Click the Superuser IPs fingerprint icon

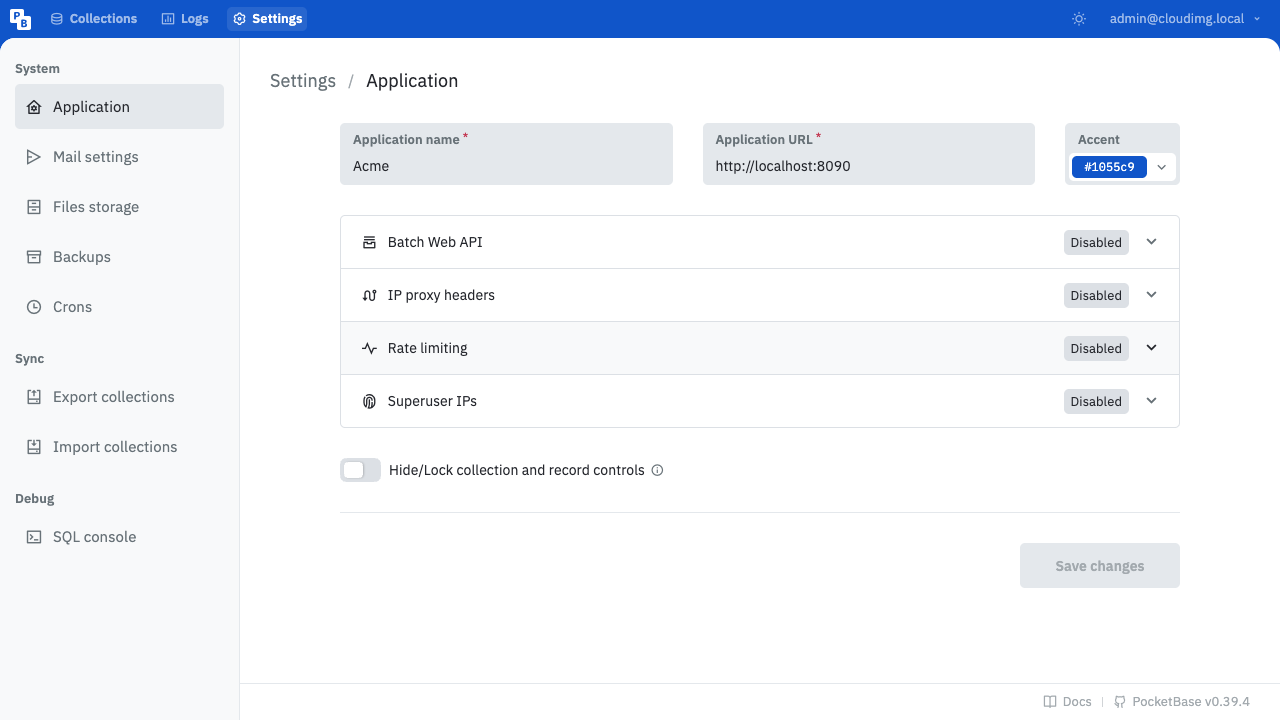369,401
